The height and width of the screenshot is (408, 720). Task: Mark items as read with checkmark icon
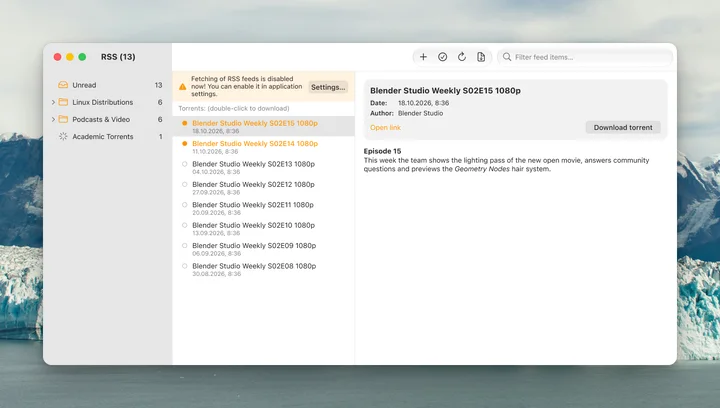point(442,57)
